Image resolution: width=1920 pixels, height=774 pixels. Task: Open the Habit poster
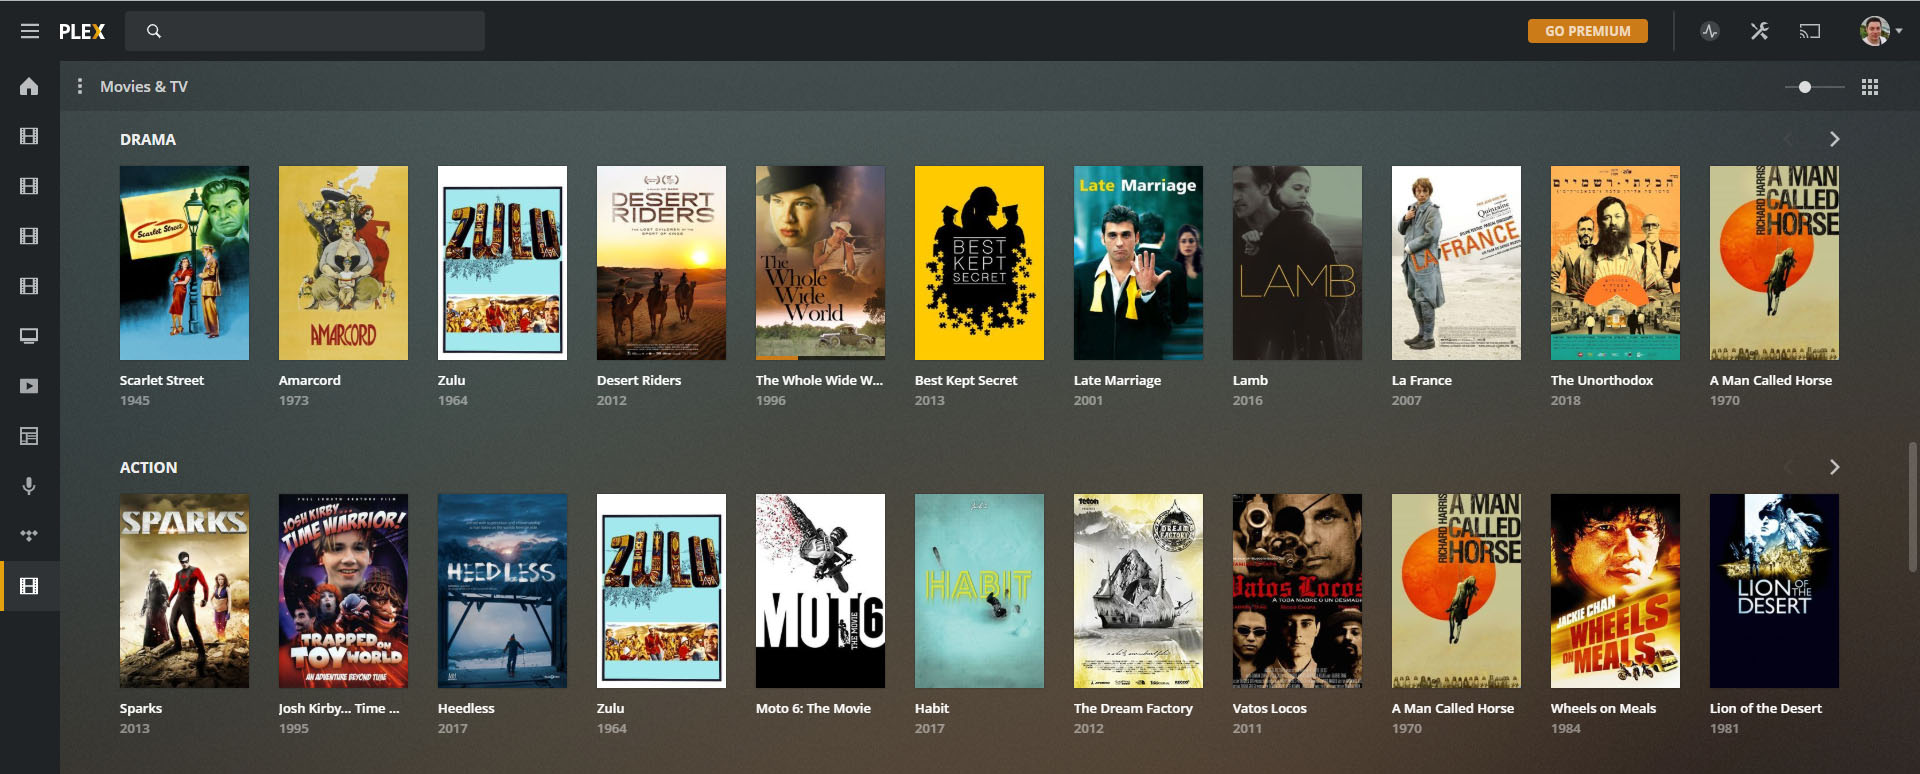[979, 591]
